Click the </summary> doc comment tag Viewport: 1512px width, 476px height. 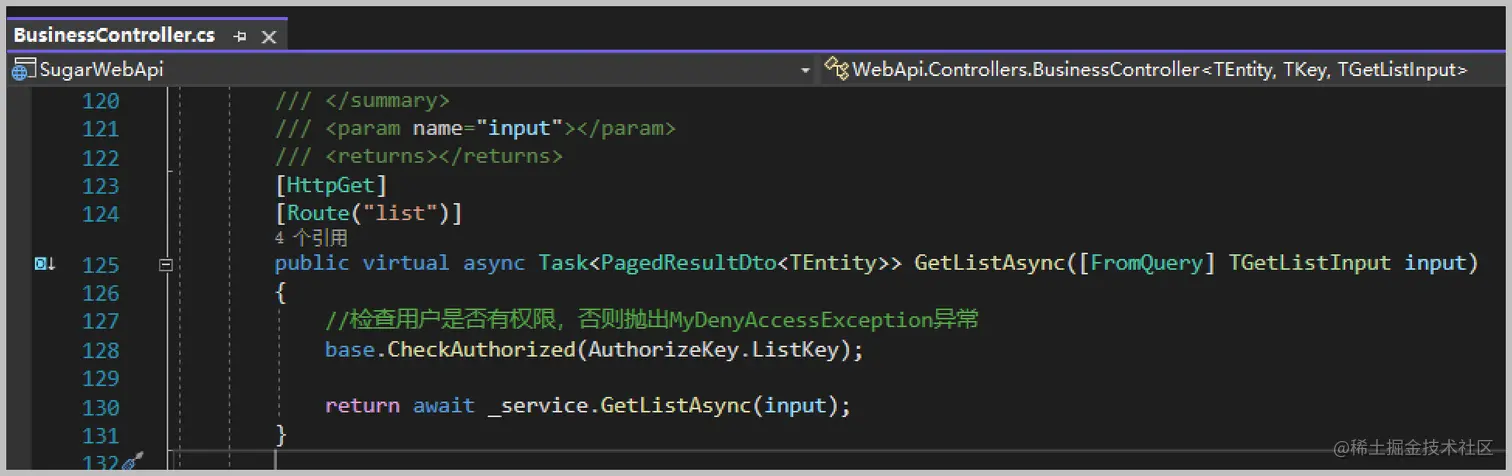(x=387, y=100)
